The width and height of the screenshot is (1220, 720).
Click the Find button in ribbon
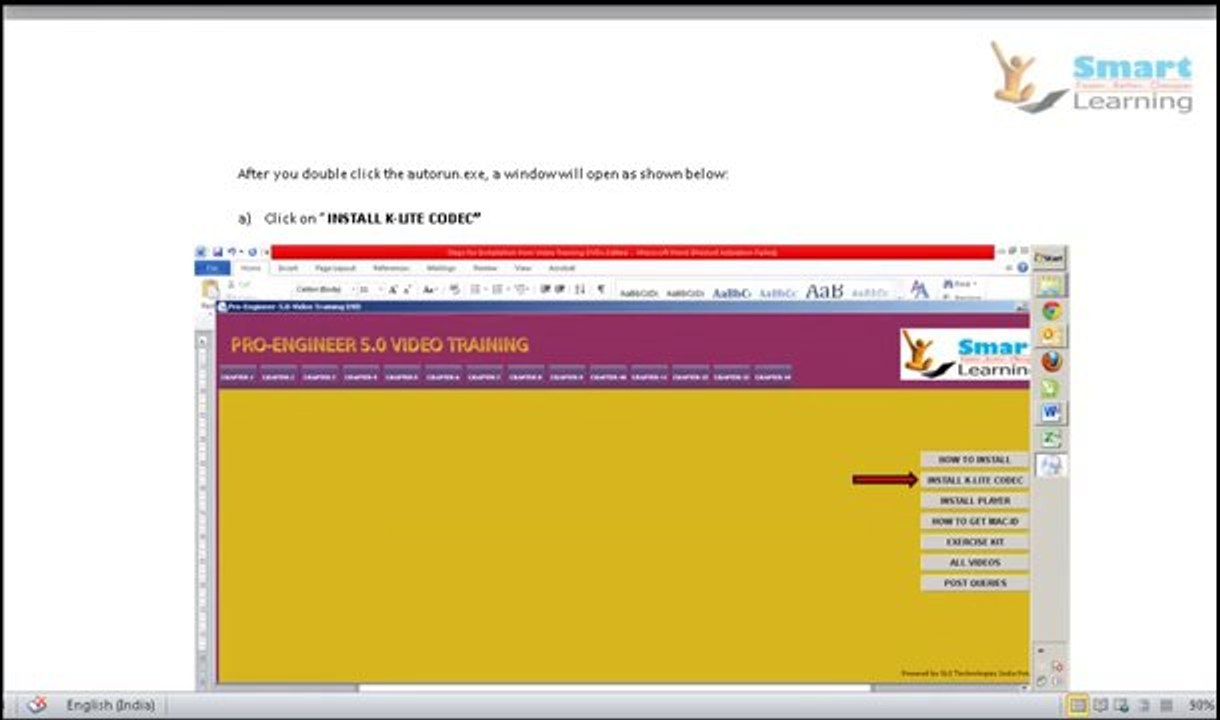click(959, 284)
